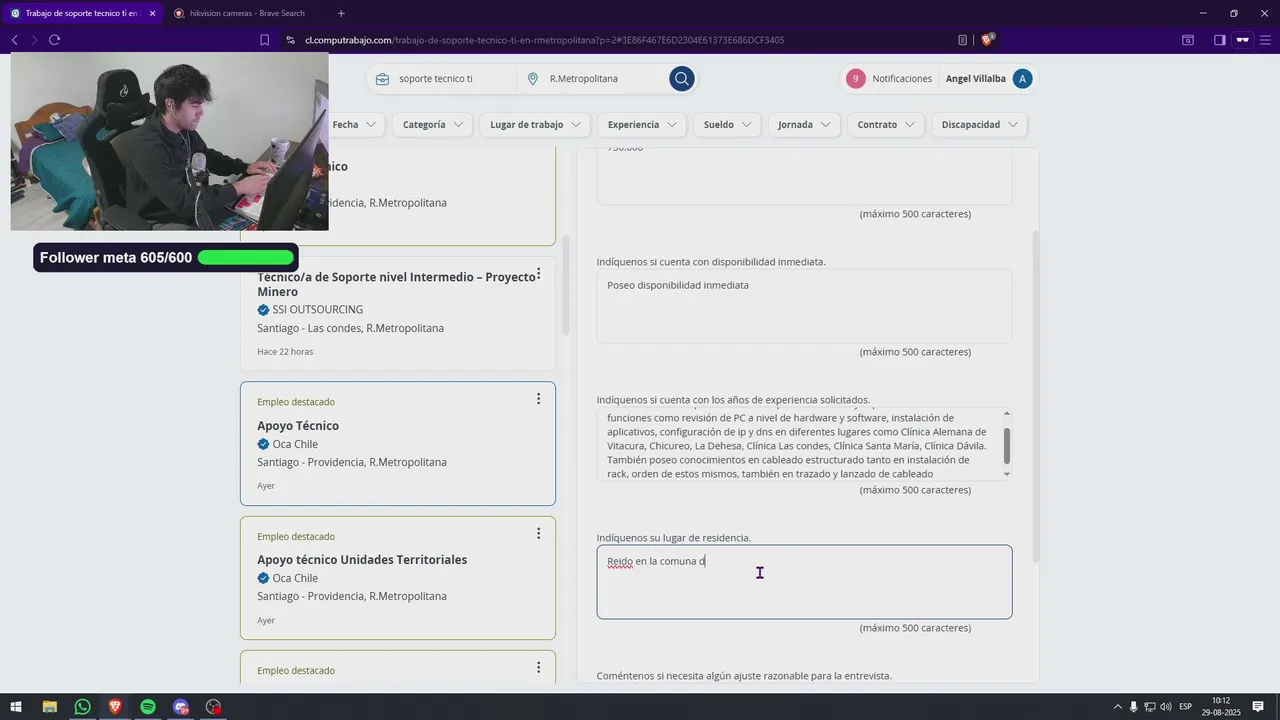Click the user avatar with letter A
Screen dimensions: 1280x720
[1022, 78]
